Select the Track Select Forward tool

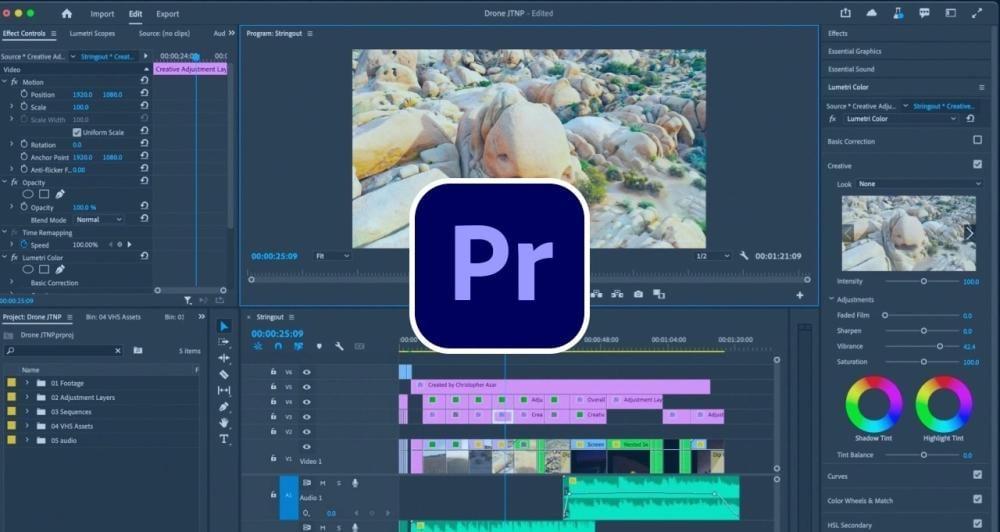(x=224, y=342)
